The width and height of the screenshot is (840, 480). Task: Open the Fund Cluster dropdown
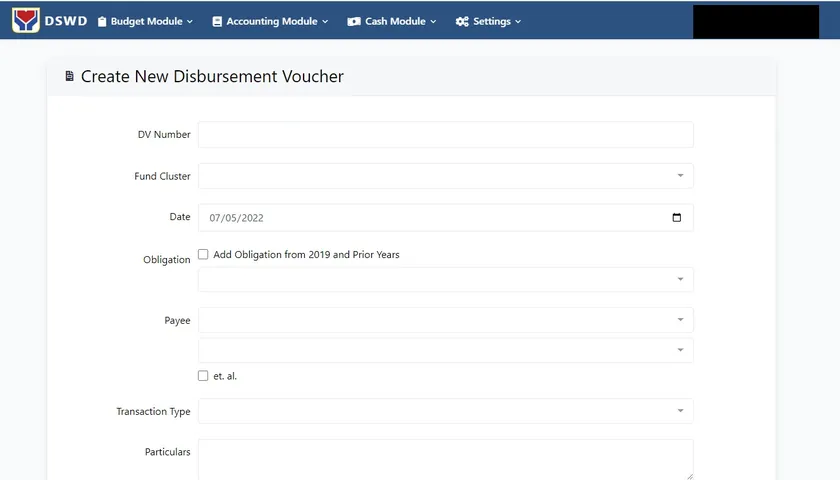coord(446,176)
